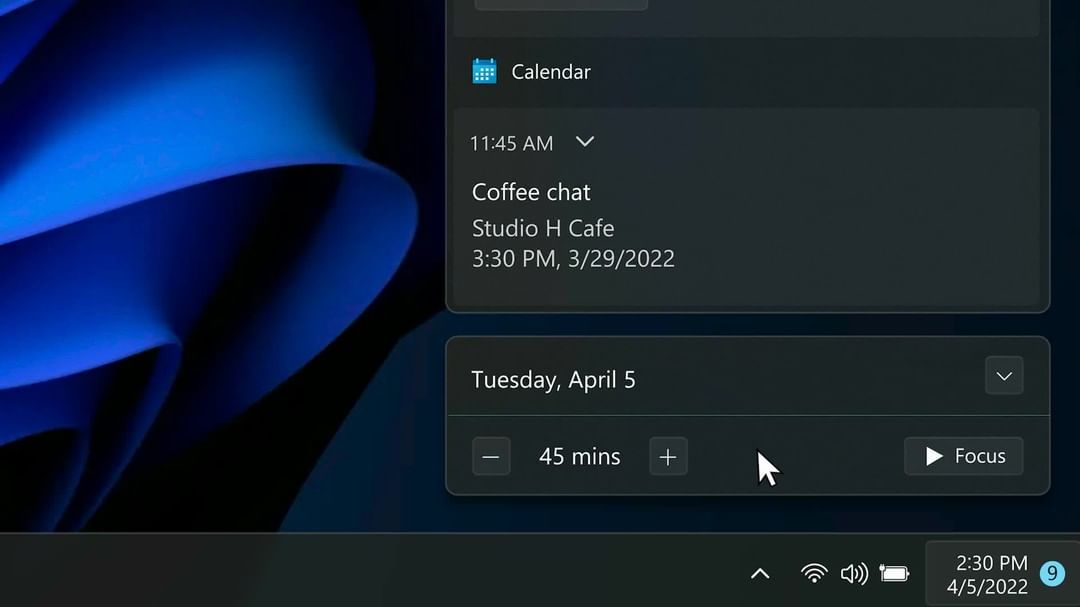Viewport: 1080px width, 607px height.
Task: Check the battery status icon
Action: [894, 573]
